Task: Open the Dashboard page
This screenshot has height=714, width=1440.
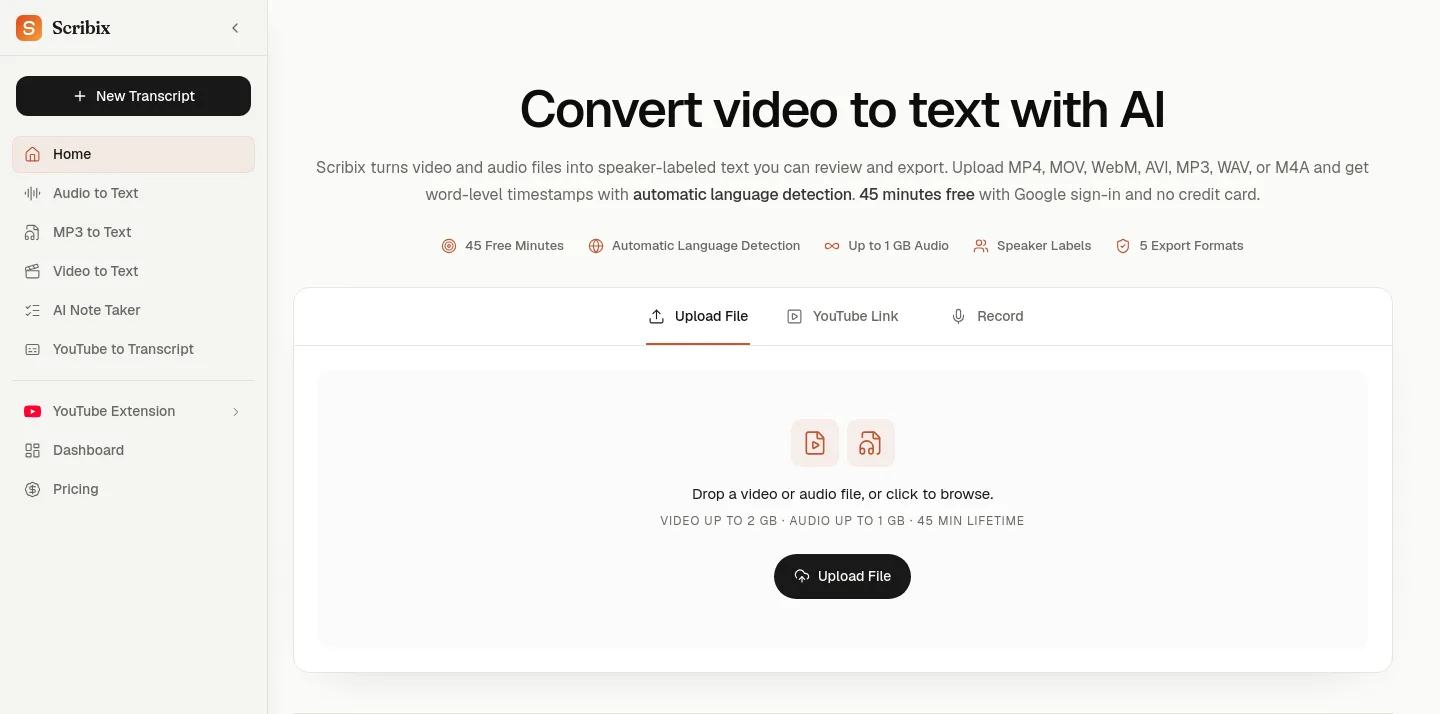Action: 133,450
